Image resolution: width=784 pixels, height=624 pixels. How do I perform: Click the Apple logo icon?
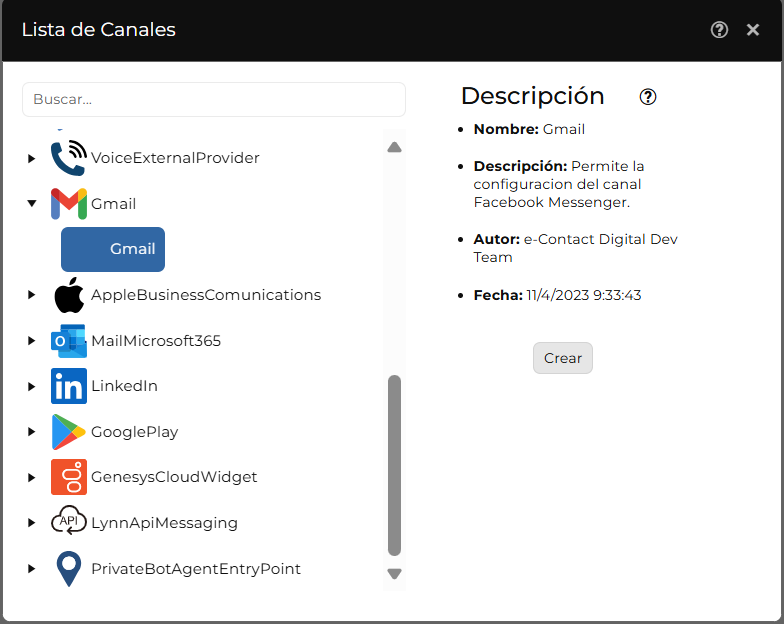tap(69, 295)
